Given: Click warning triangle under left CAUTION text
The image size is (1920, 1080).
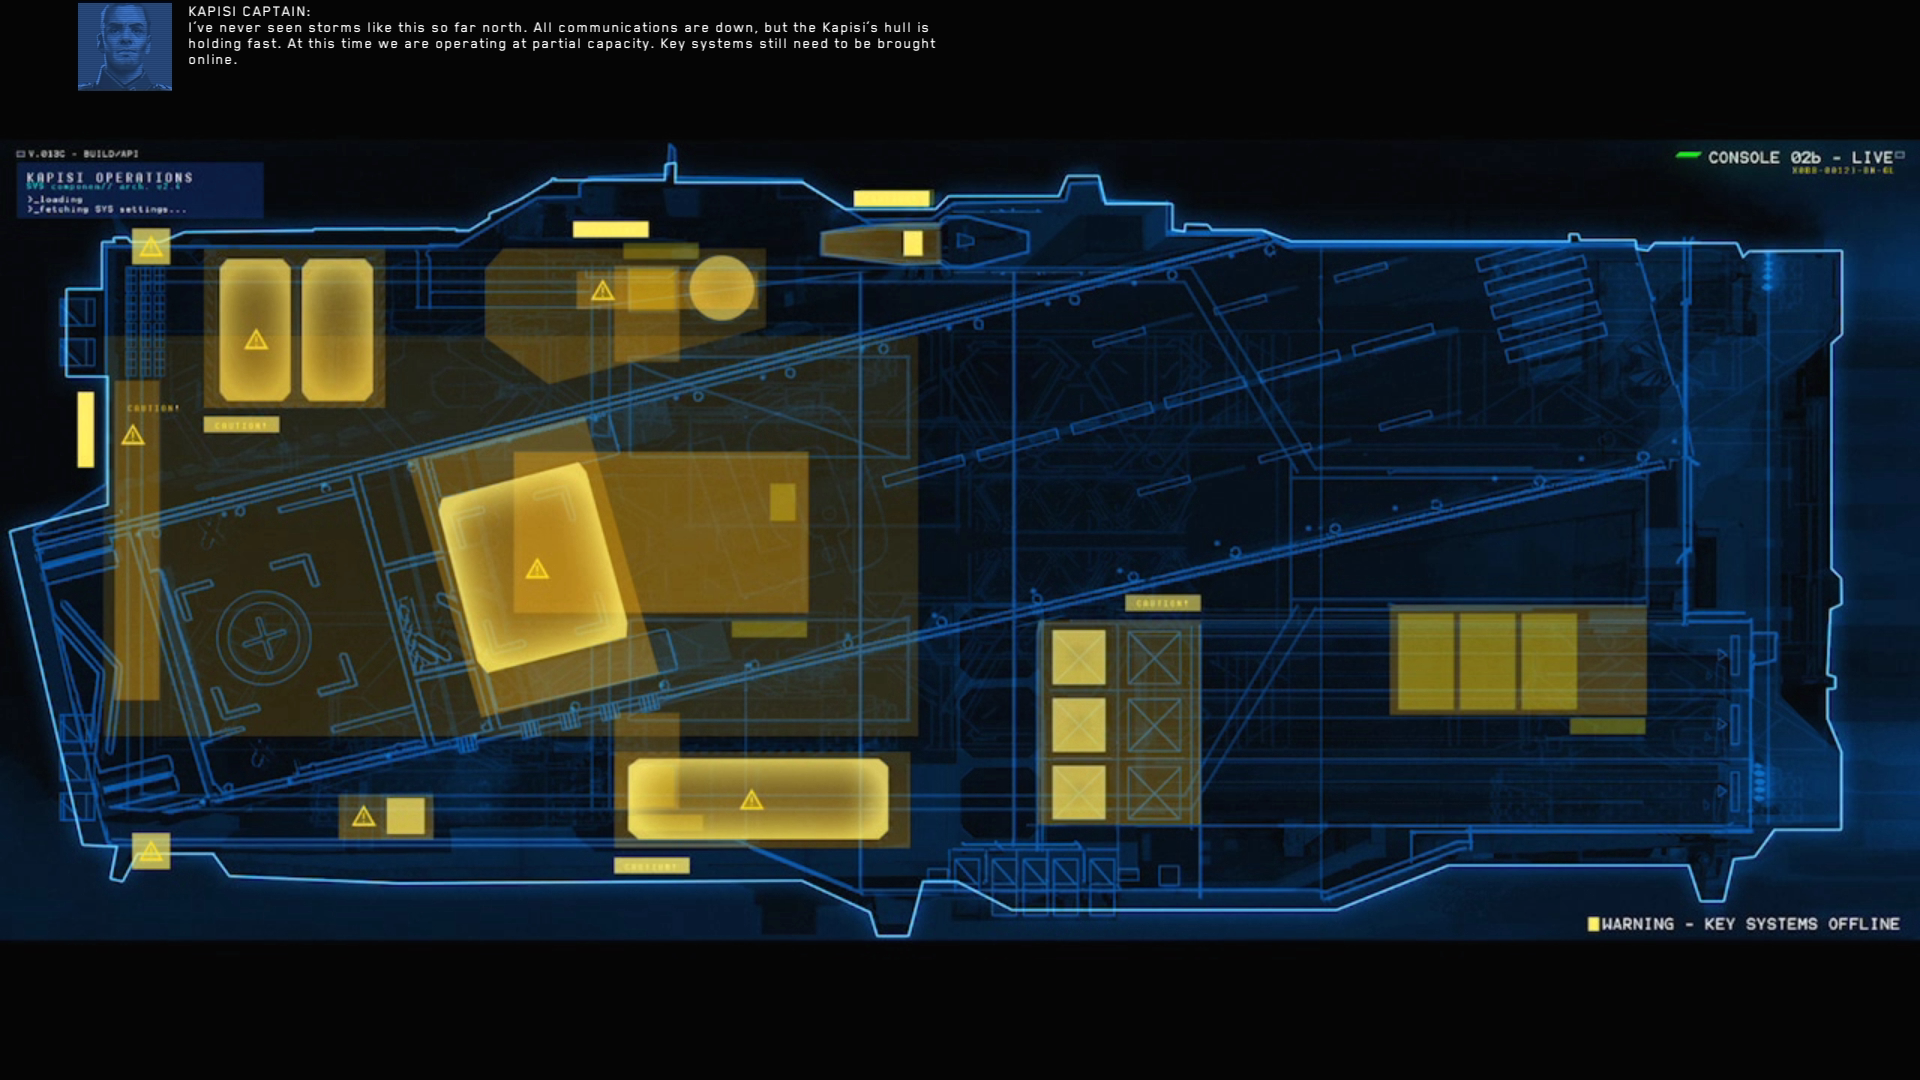Looking at the screenshot, I should (x=133, y=435).
